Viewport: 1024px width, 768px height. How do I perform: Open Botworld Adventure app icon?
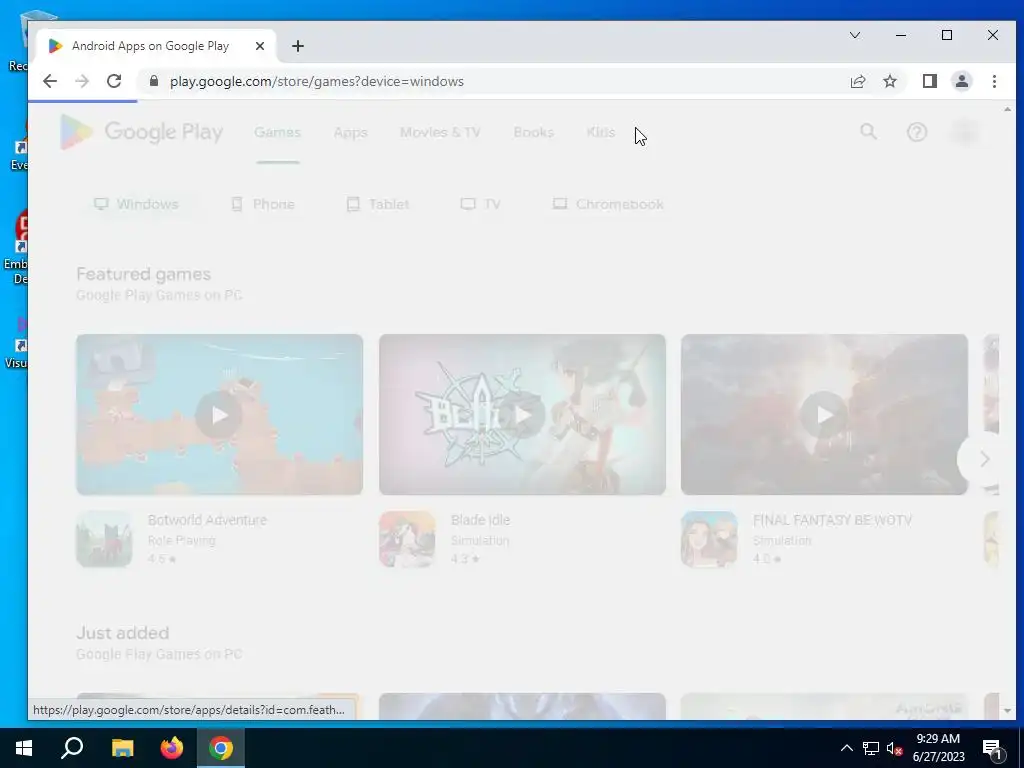click(x=104, y=539)
